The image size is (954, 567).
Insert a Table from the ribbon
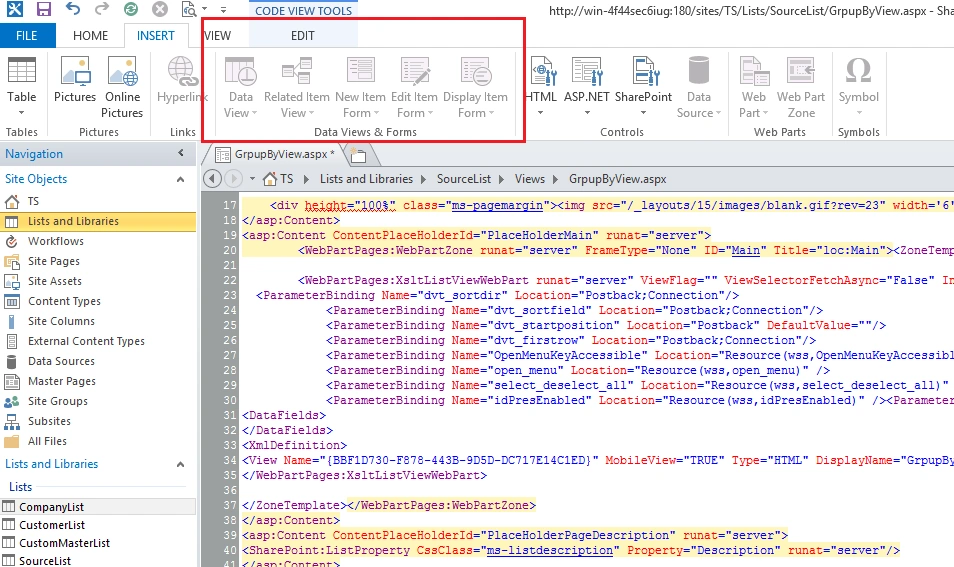21,86
